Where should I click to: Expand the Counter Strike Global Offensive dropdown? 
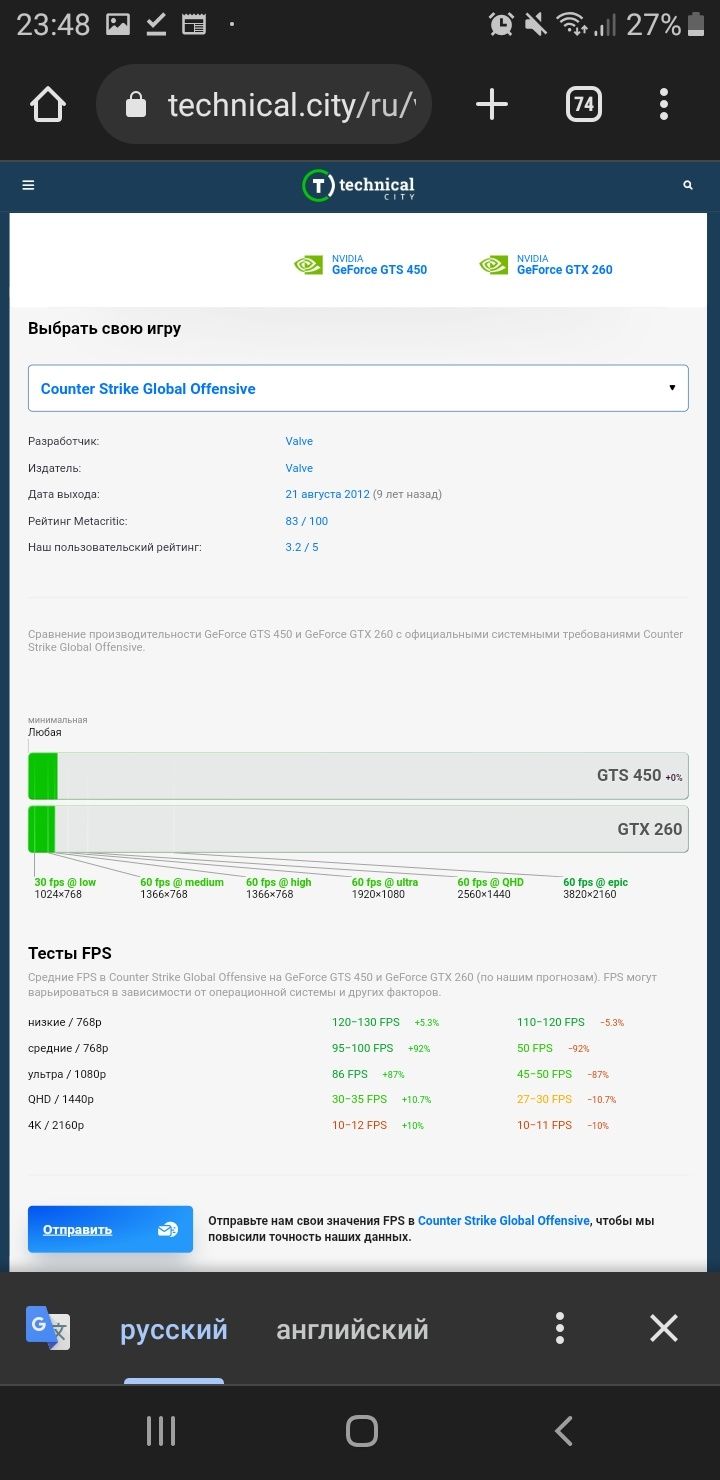tap(358, 388)
